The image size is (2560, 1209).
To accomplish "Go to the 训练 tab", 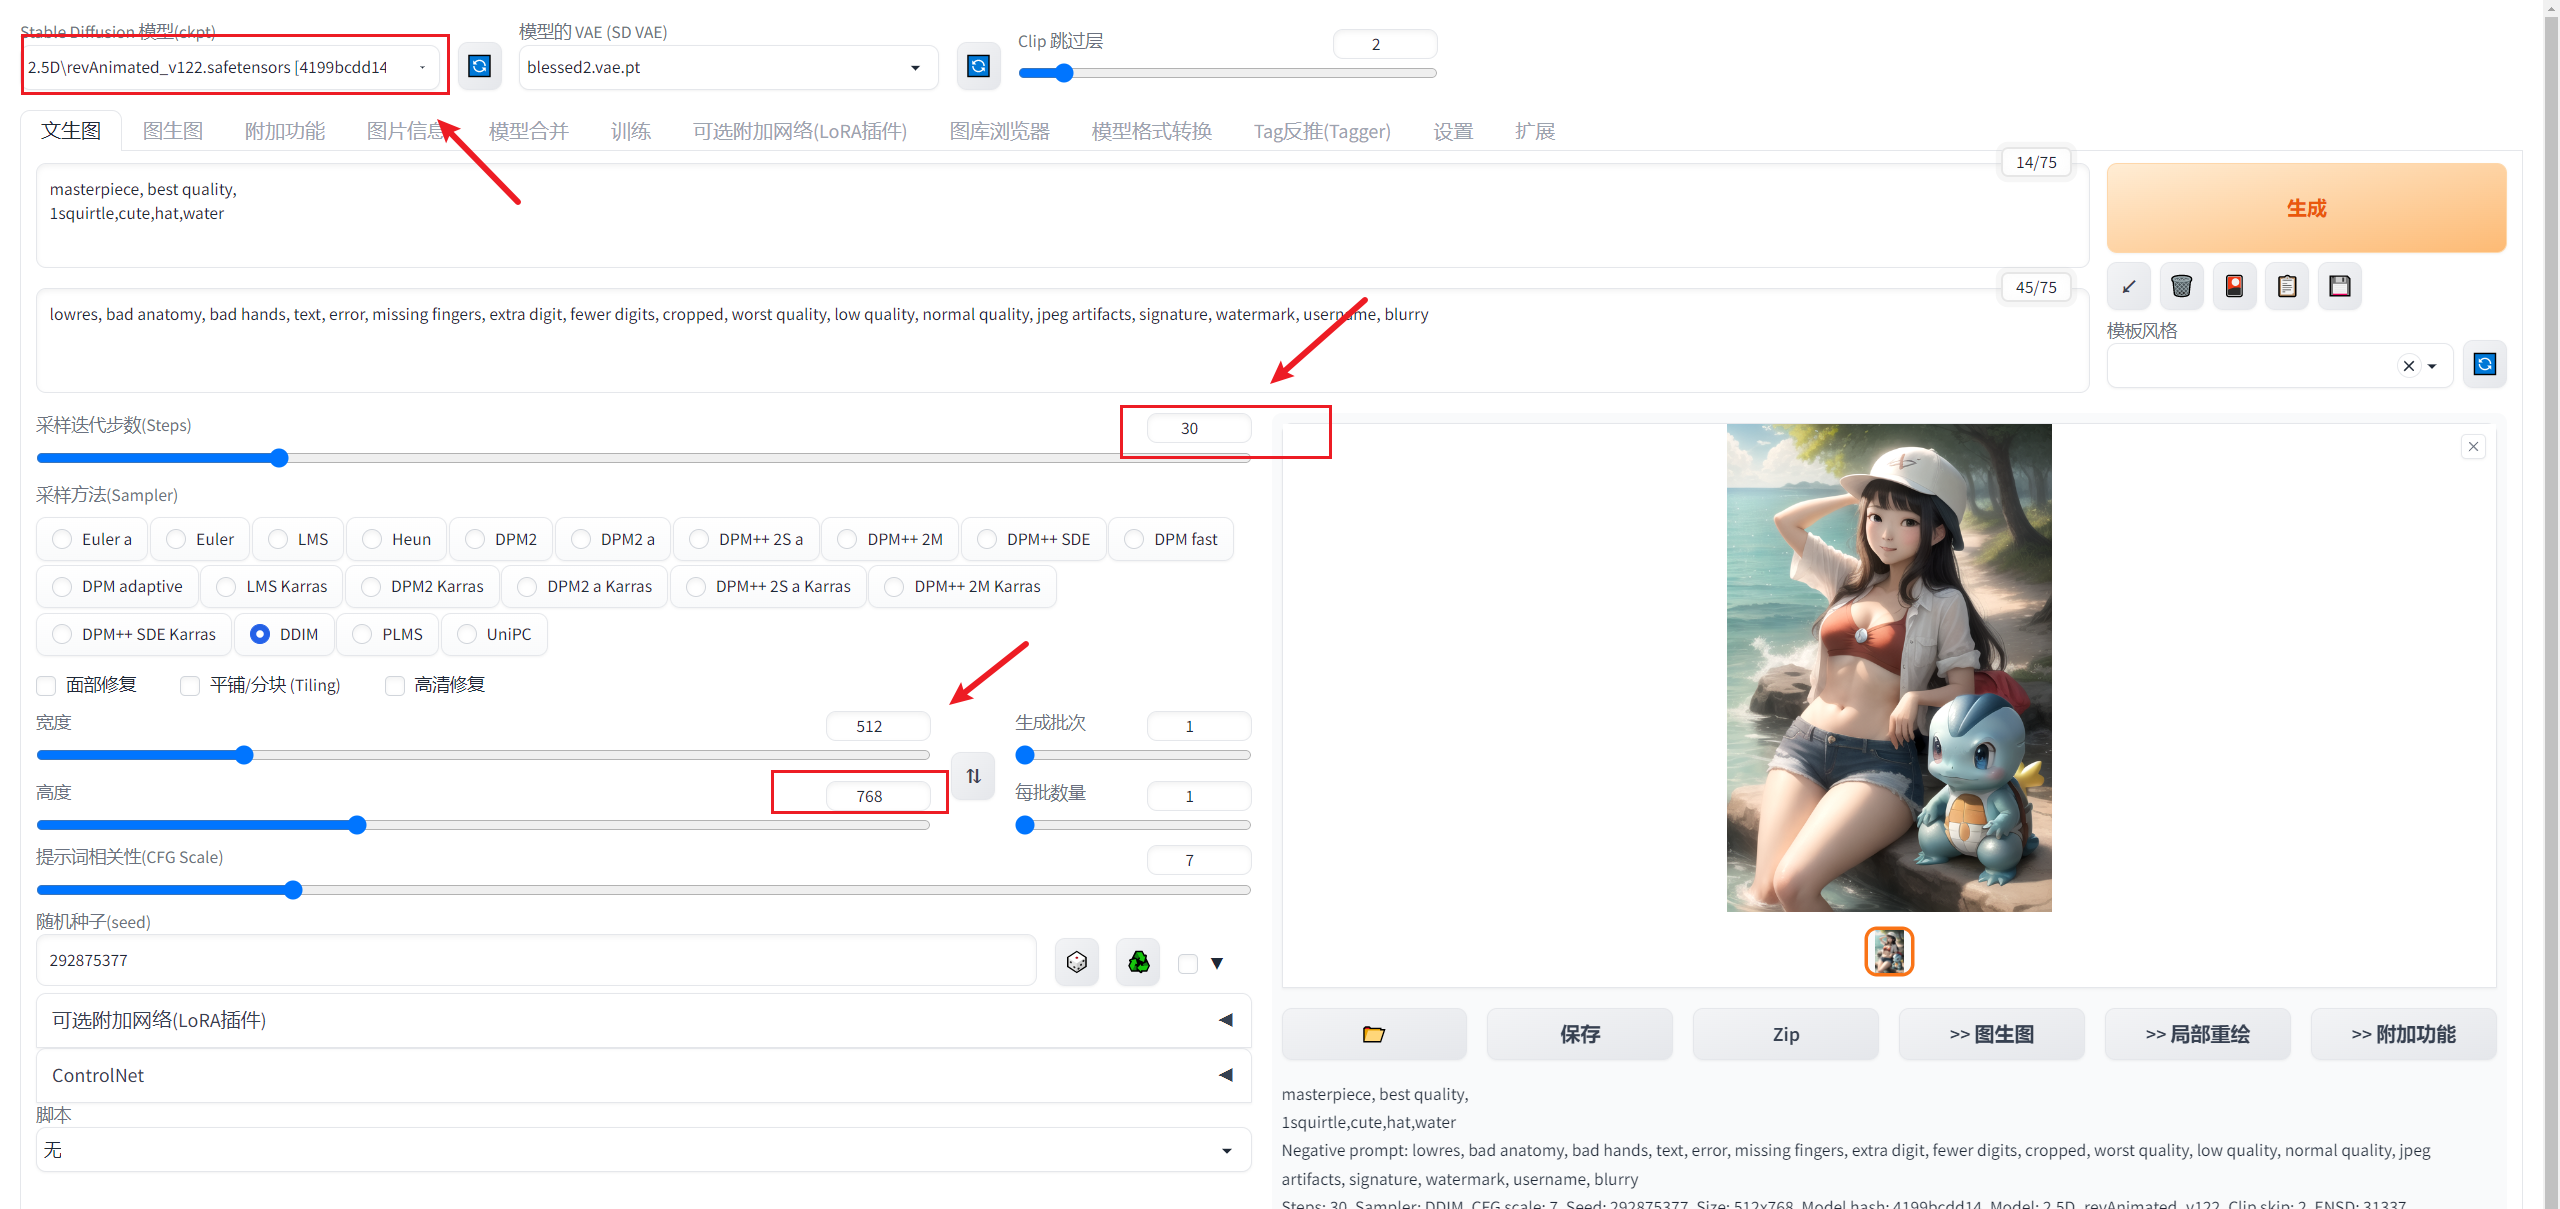I will tap(631, 131).
